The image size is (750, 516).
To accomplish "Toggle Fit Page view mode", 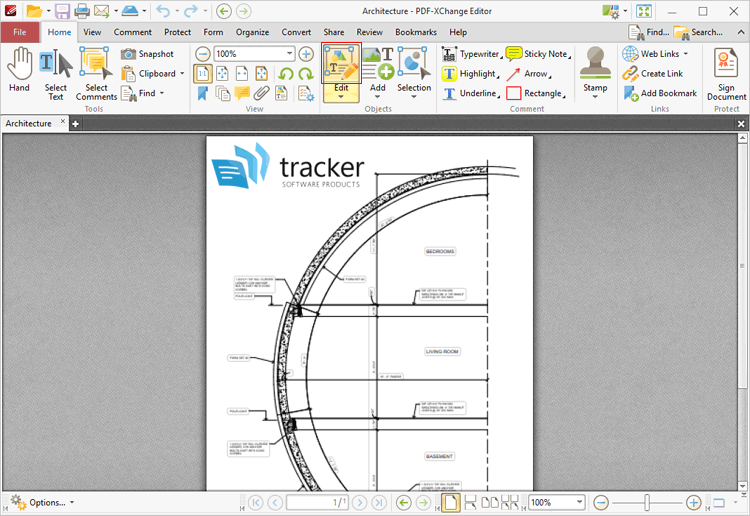I will point(222,74).
